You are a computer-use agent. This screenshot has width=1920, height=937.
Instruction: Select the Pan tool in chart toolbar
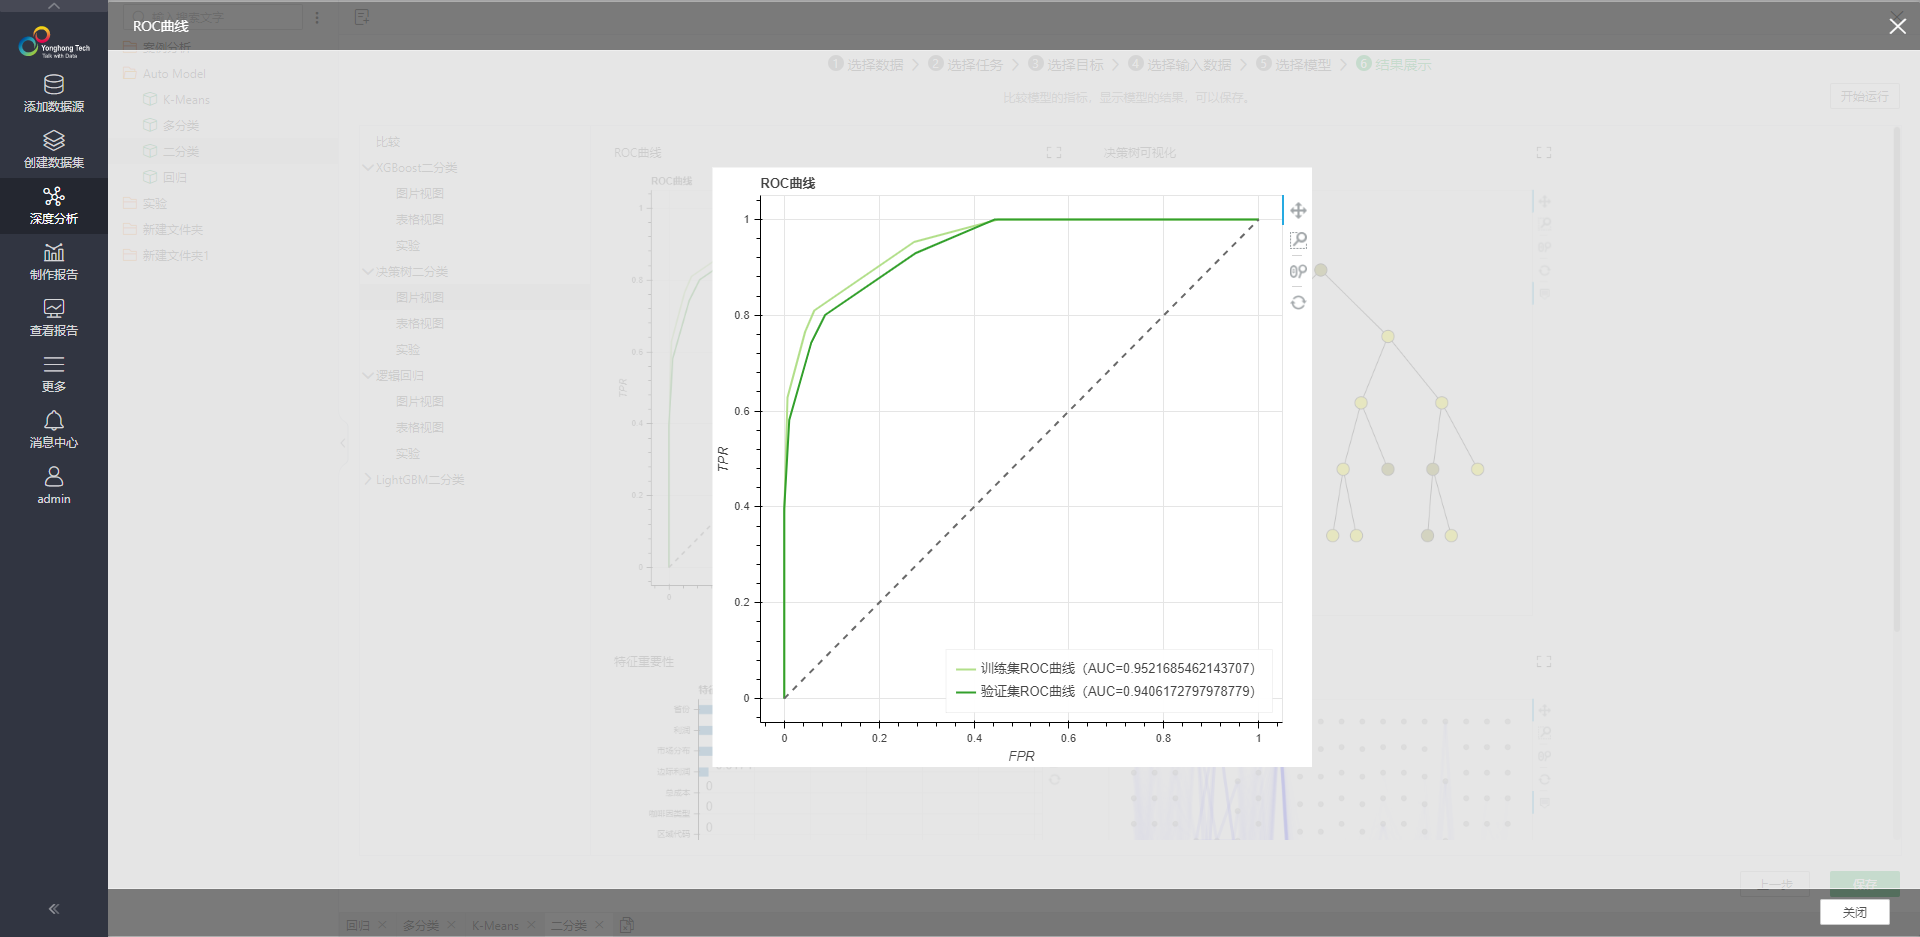(x=1298, y=210)
